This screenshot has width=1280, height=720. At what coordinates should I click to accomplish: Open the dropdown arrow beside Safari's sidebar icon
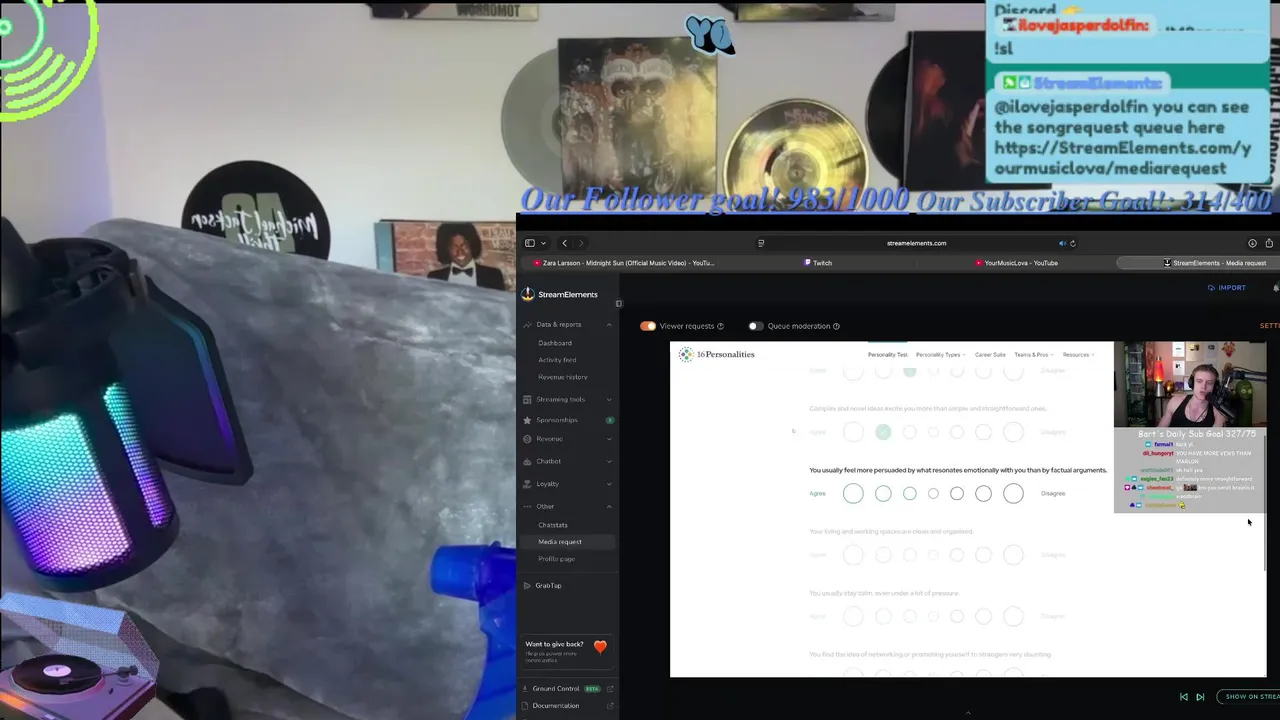[x=543, y=243]
